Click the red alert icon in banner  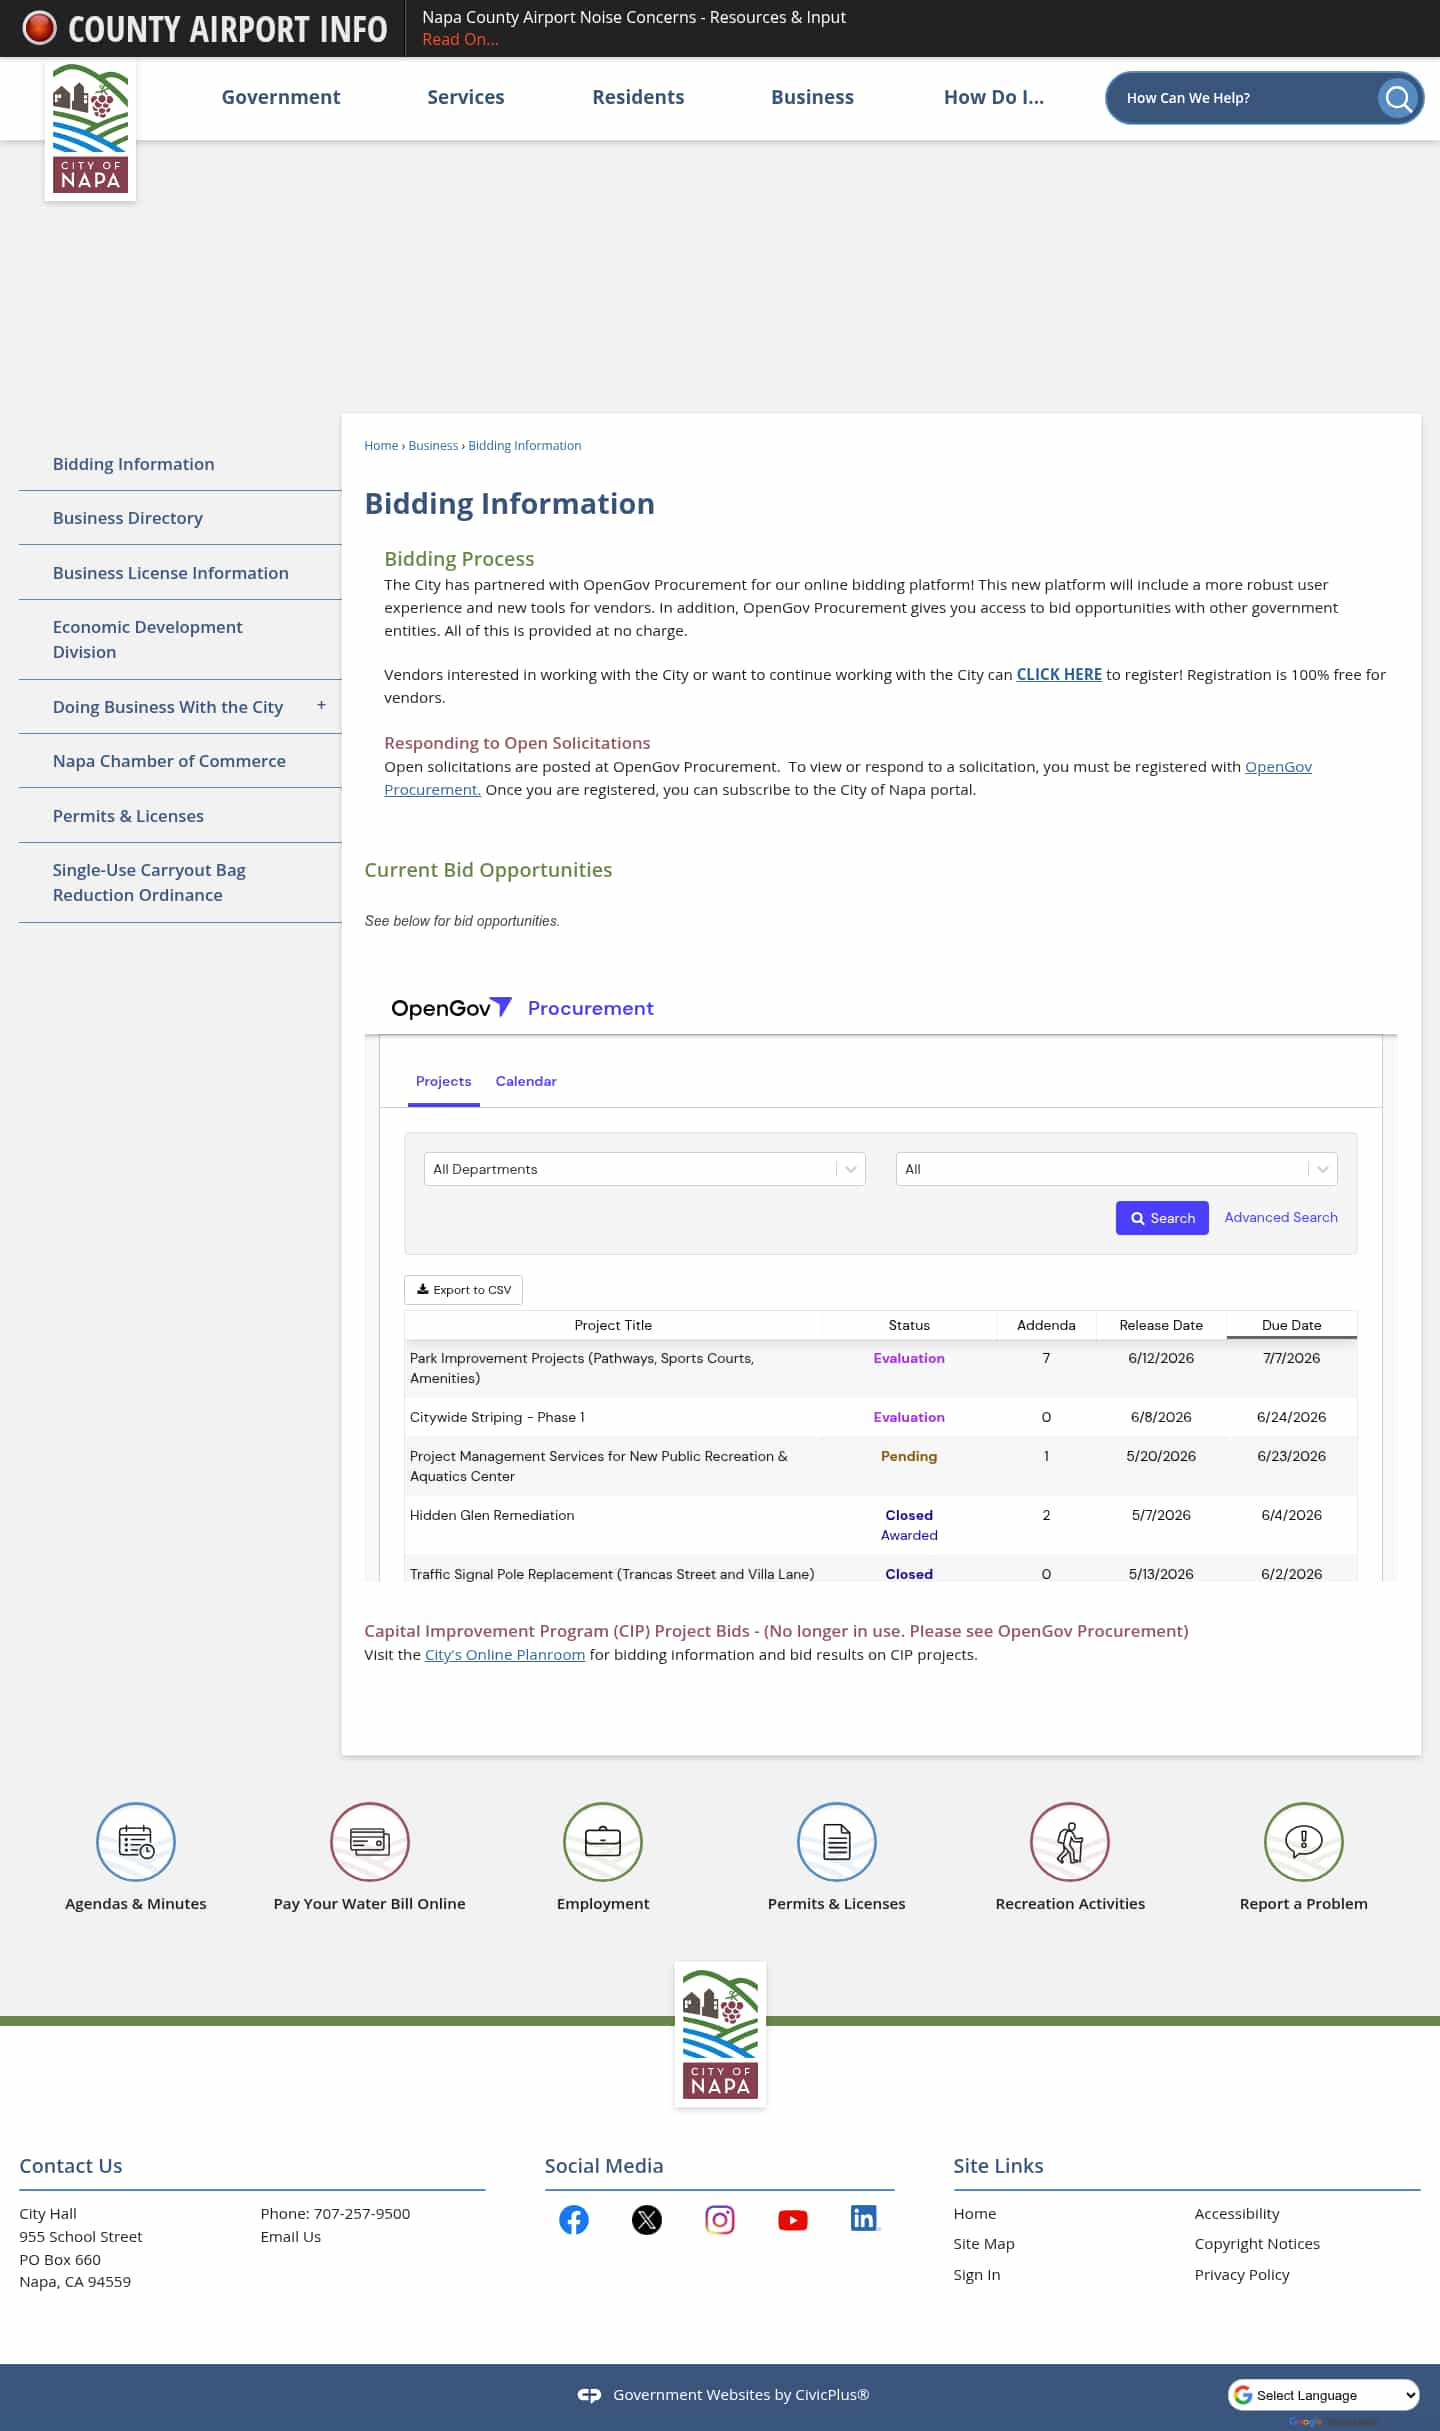pyautogui.click(x=39, y=28)
